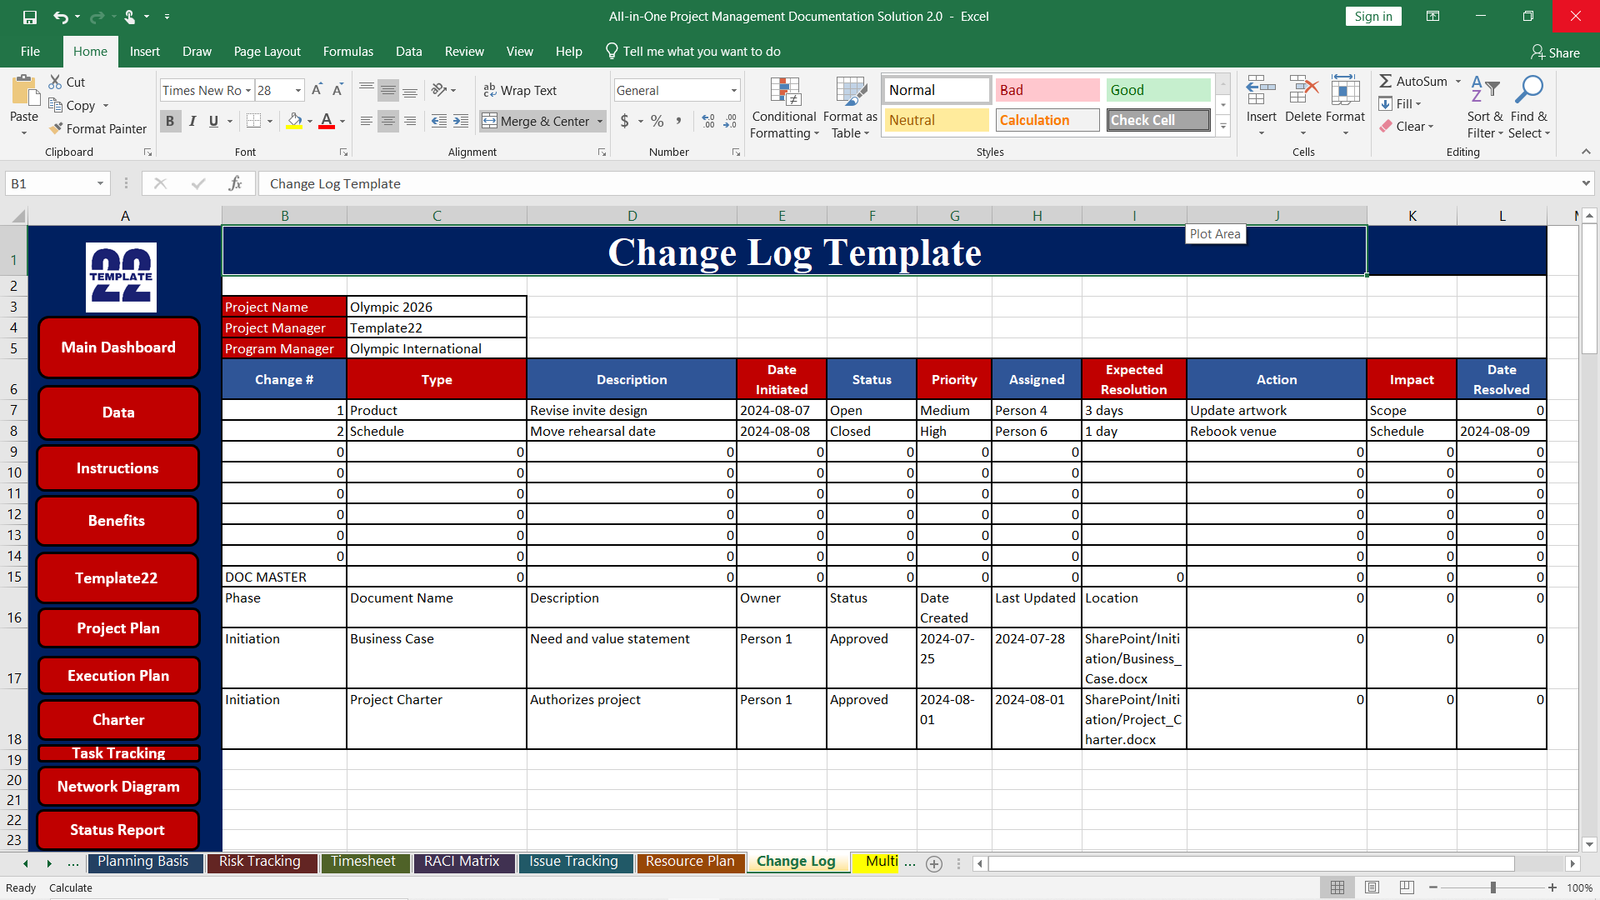
Task: Expand the cell styles gallery
Action: 1223,126
